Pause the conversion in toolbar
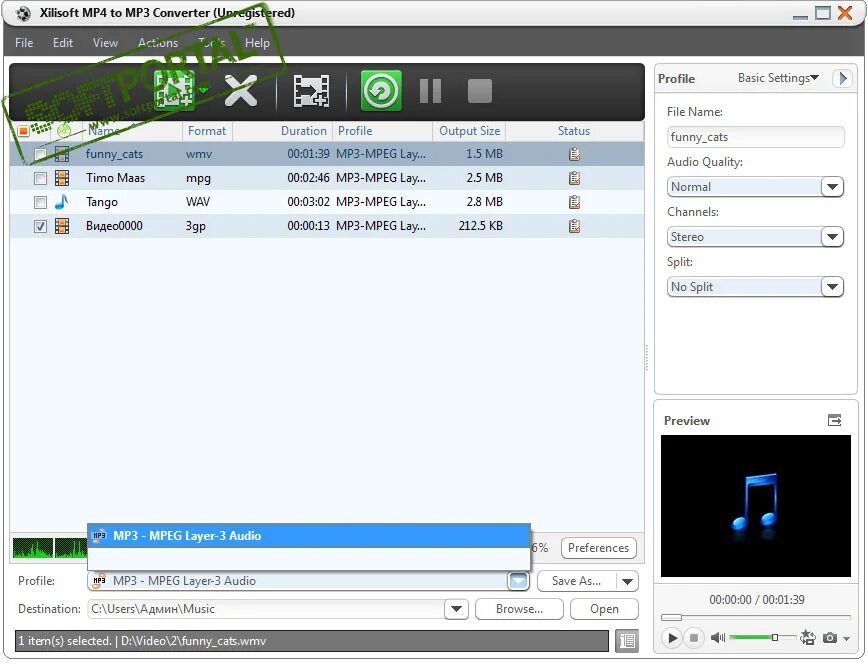This screenshot has width=868, height=664. coord(430,91)
